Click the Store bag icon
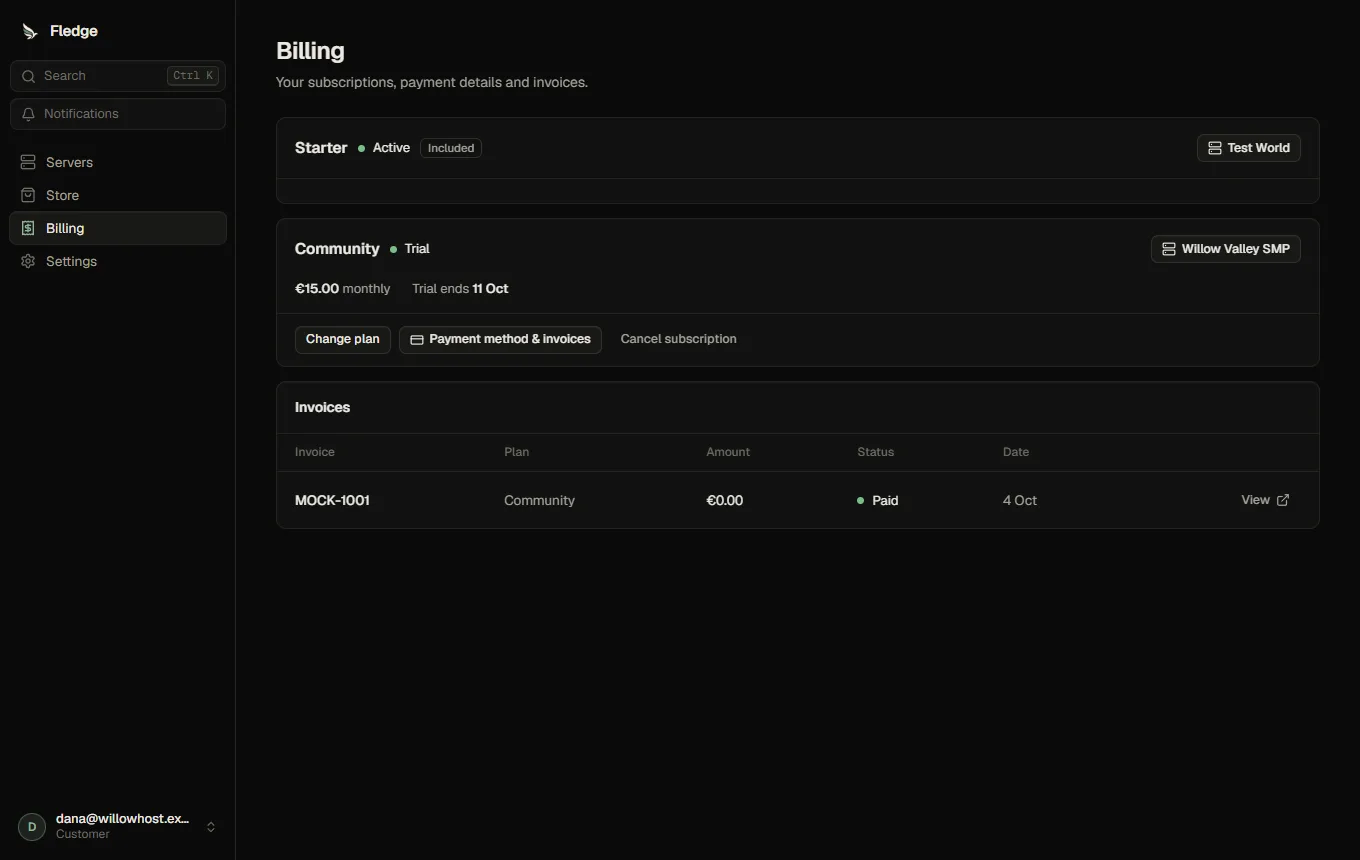The image size is (1360, 860). (28, 195)
